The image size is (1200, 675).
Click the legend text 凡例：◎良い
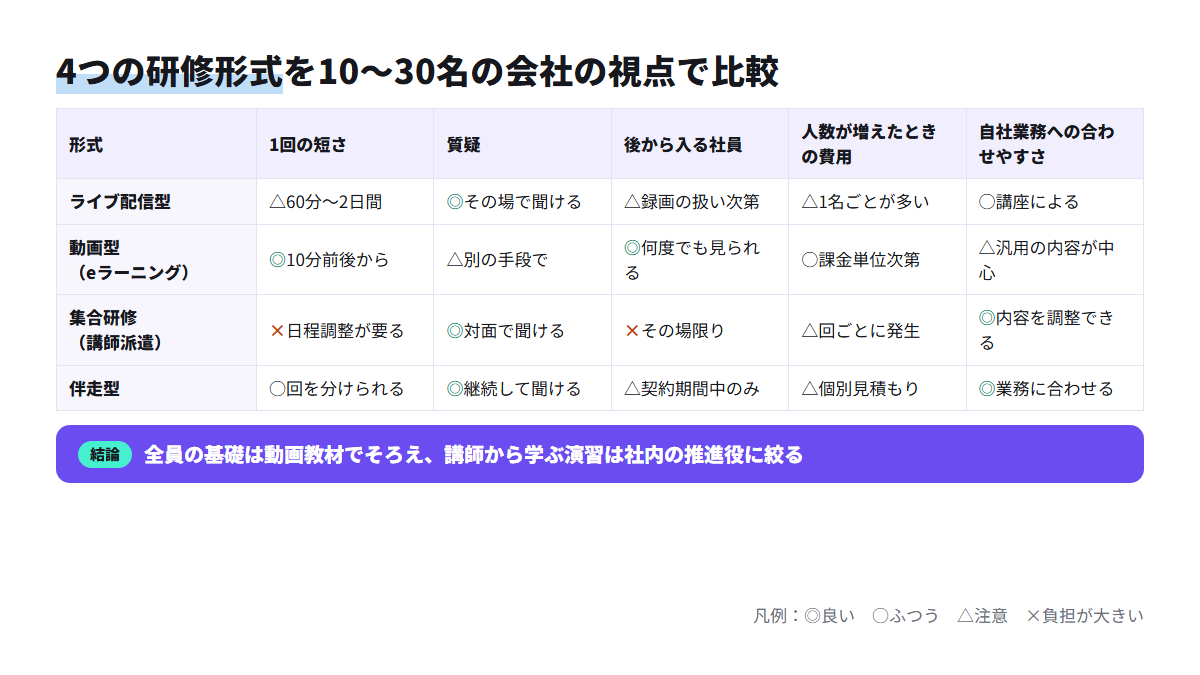point(804,616)
